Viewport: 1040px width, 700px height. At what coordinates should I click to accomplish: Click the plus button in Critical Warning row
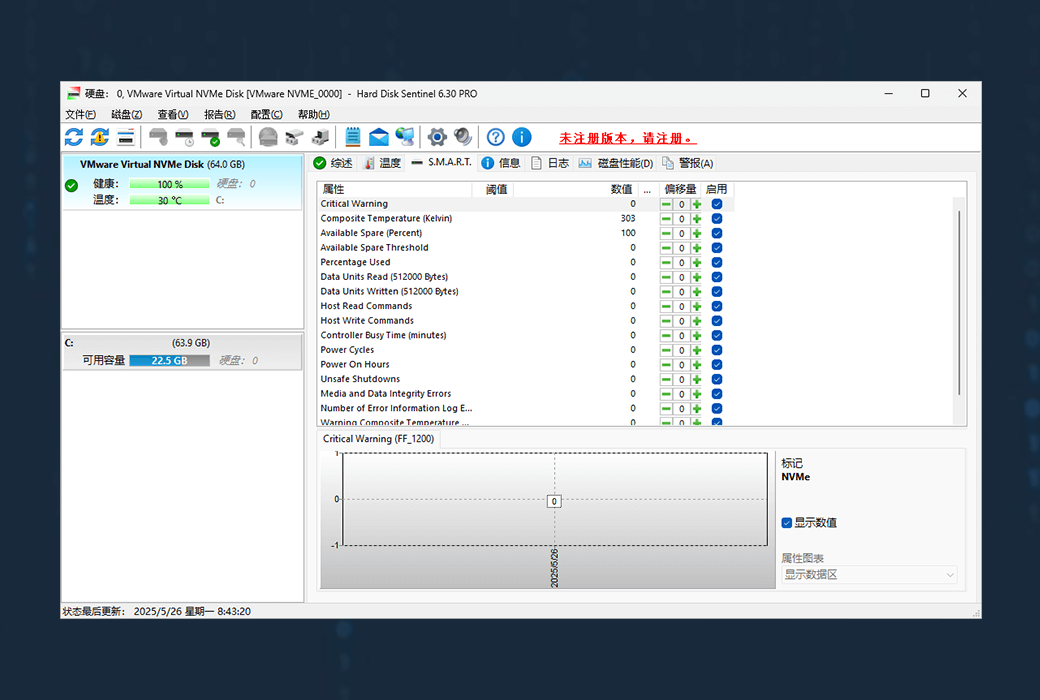point(696,204)
